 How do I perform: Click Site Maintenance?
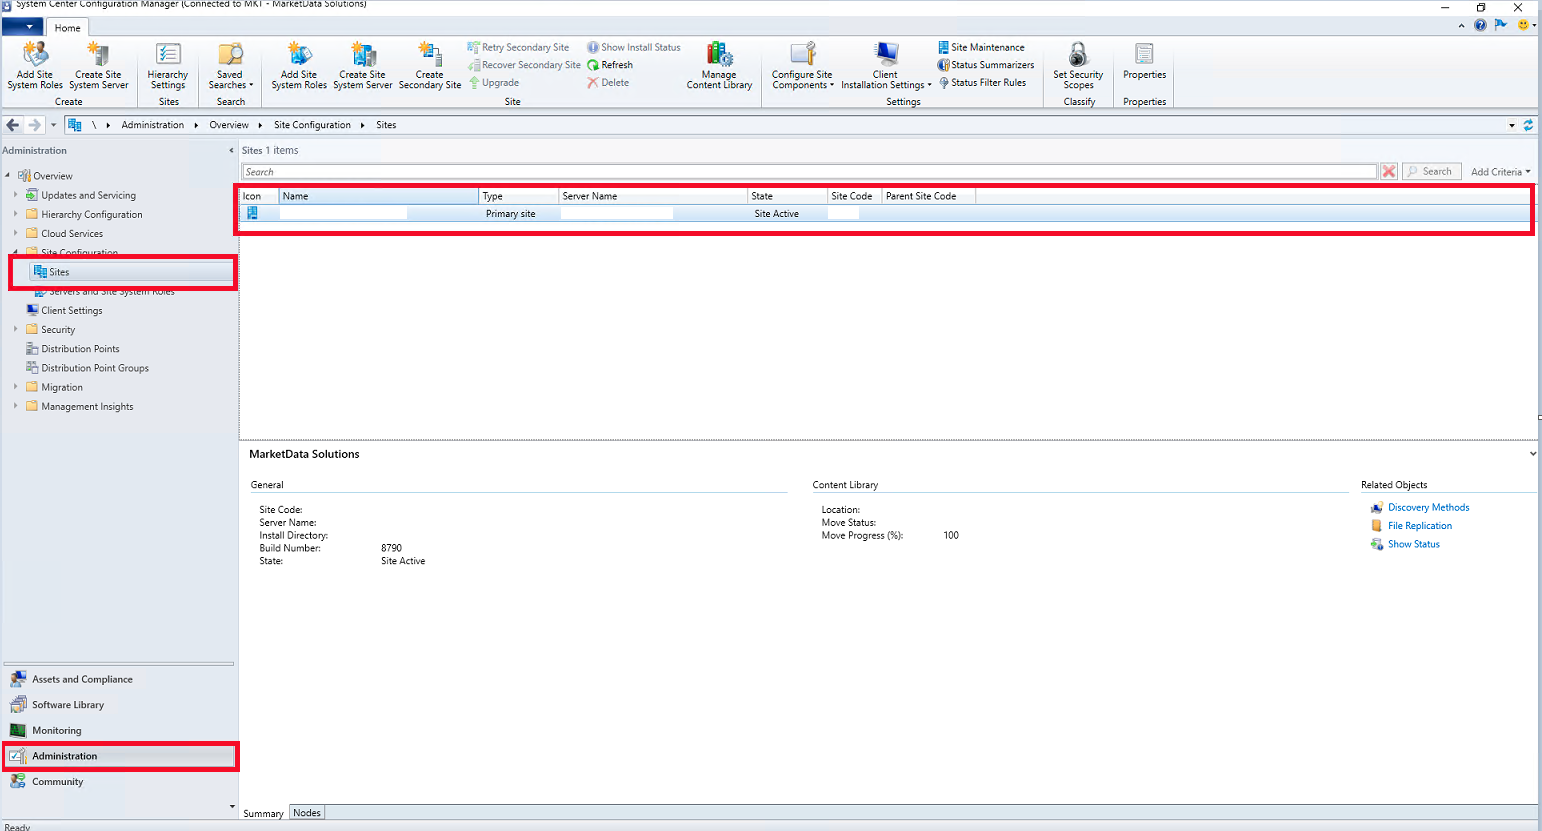[x=981, y=47]
